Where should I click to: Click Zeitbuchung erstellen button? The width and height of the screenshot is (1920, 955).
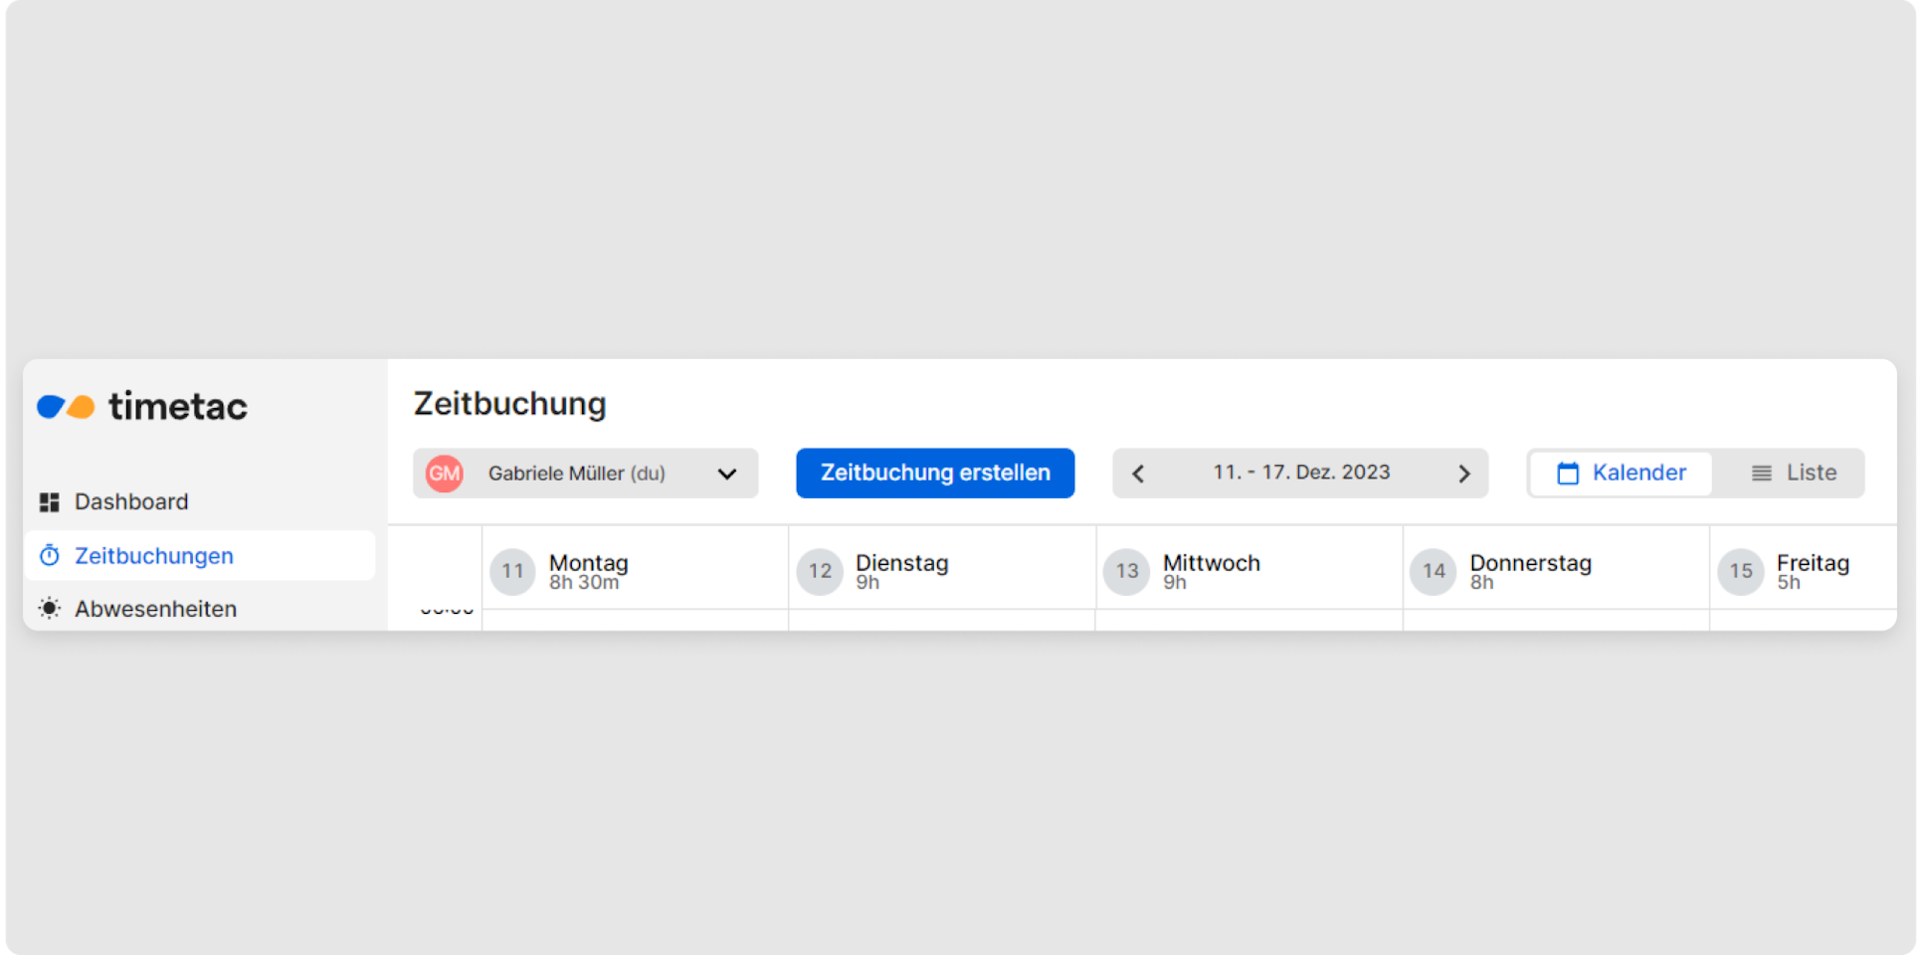tap(935, 473)
